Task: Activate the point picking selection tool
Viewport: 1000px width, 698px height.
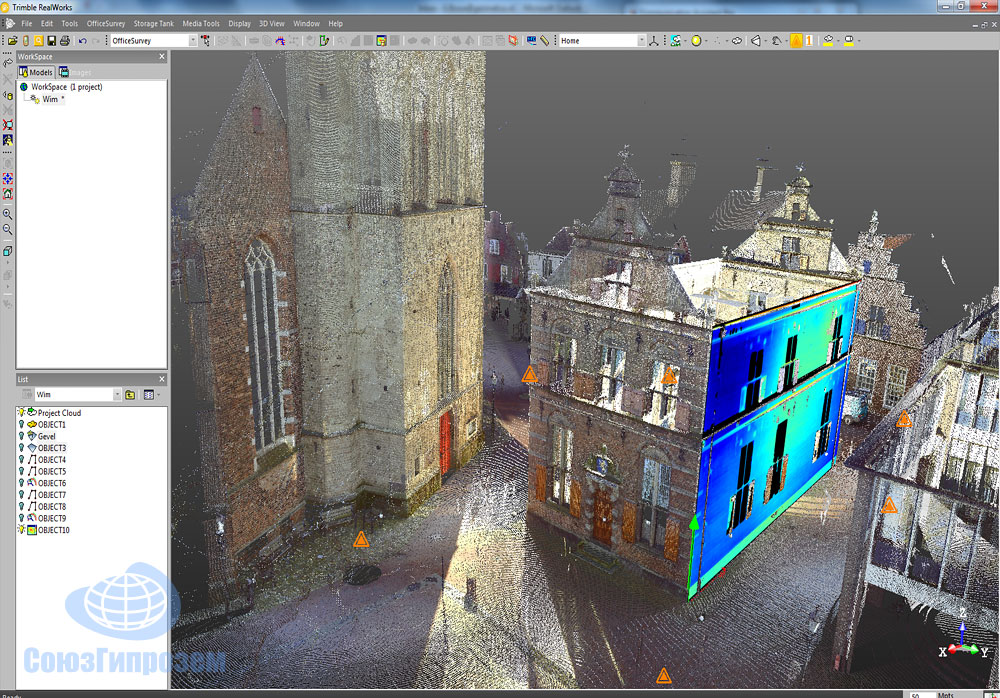Action: tap(205, 41)
